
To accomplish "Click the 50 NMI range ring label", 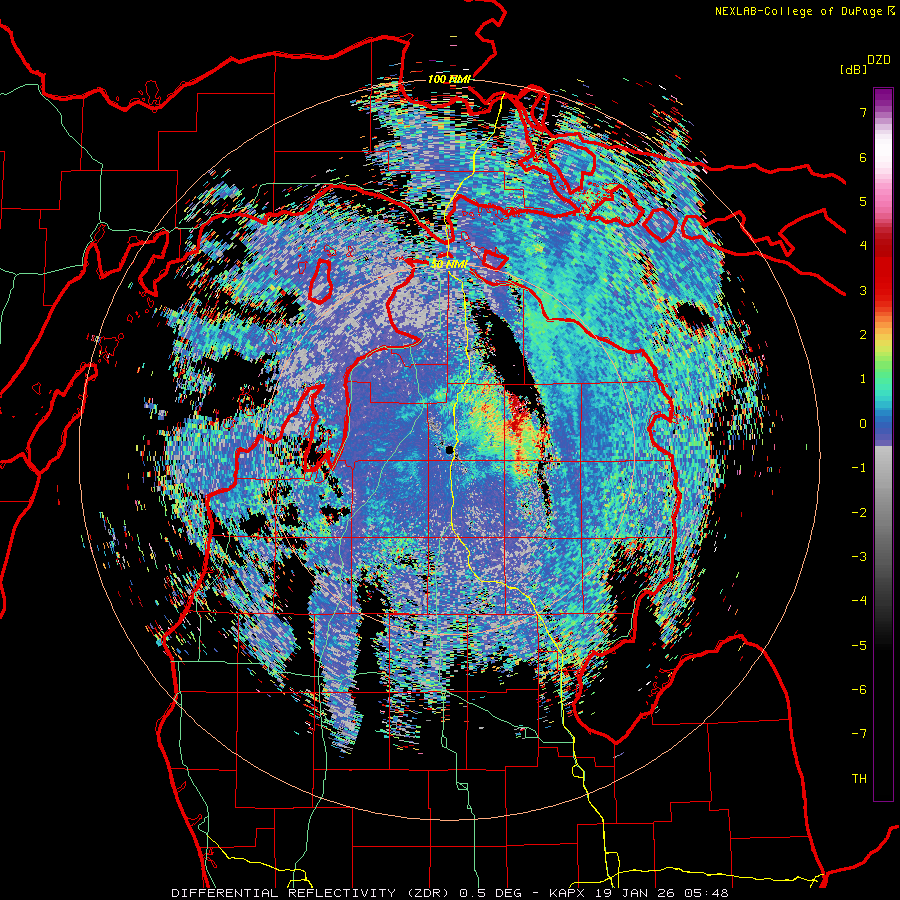I will (x=449, y=265).
